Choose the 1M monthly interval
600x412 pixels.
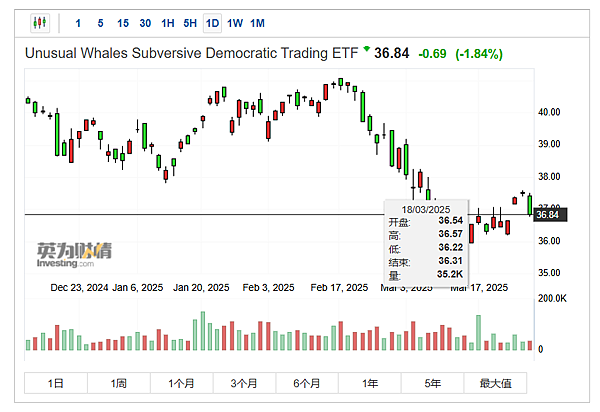[258, 23]
